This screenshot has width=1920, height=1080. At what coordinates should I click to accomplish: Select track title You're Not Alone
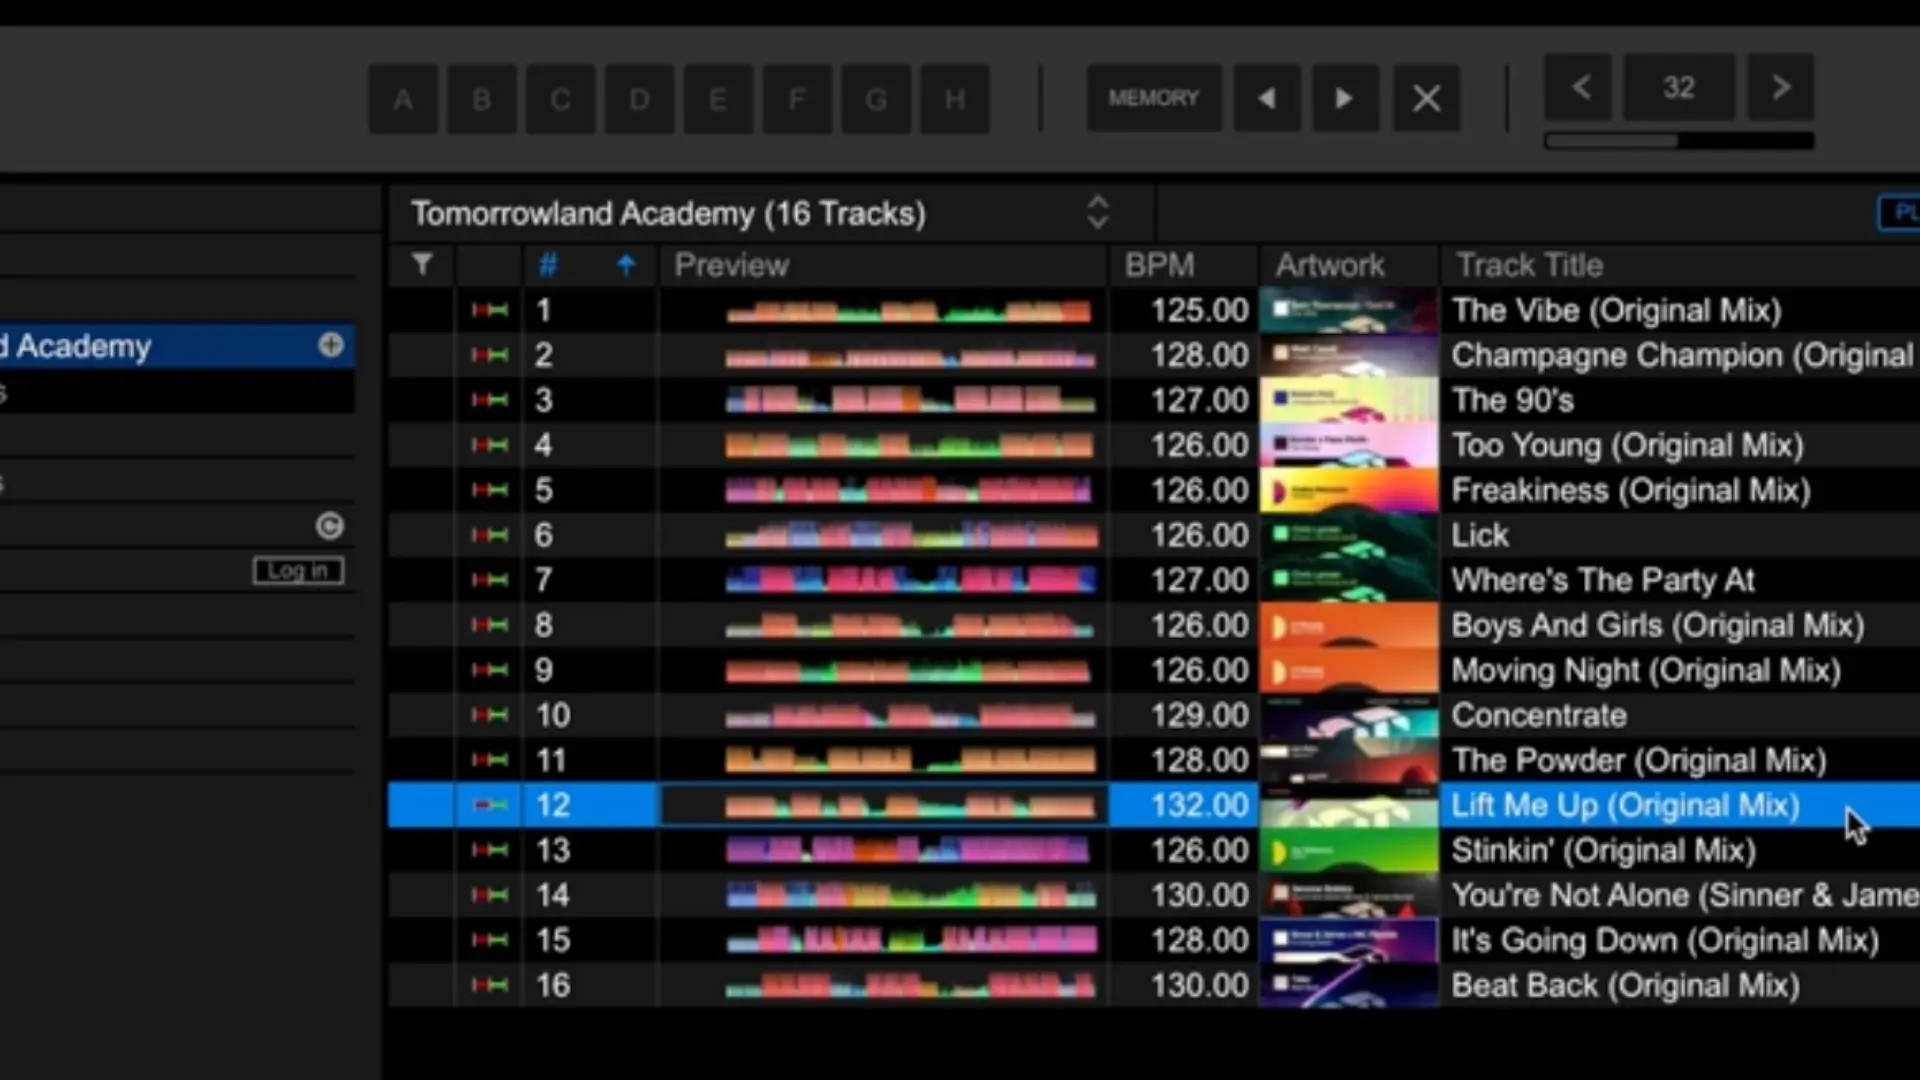1685,895
